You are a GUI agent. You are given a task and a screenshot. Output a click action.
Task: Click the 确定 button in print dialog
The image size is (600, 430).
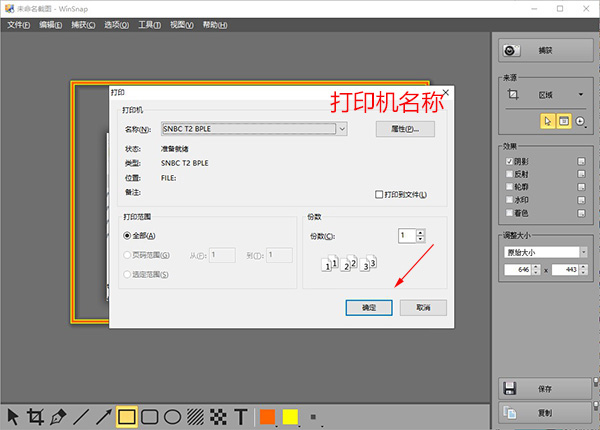[x=369, y=308]
